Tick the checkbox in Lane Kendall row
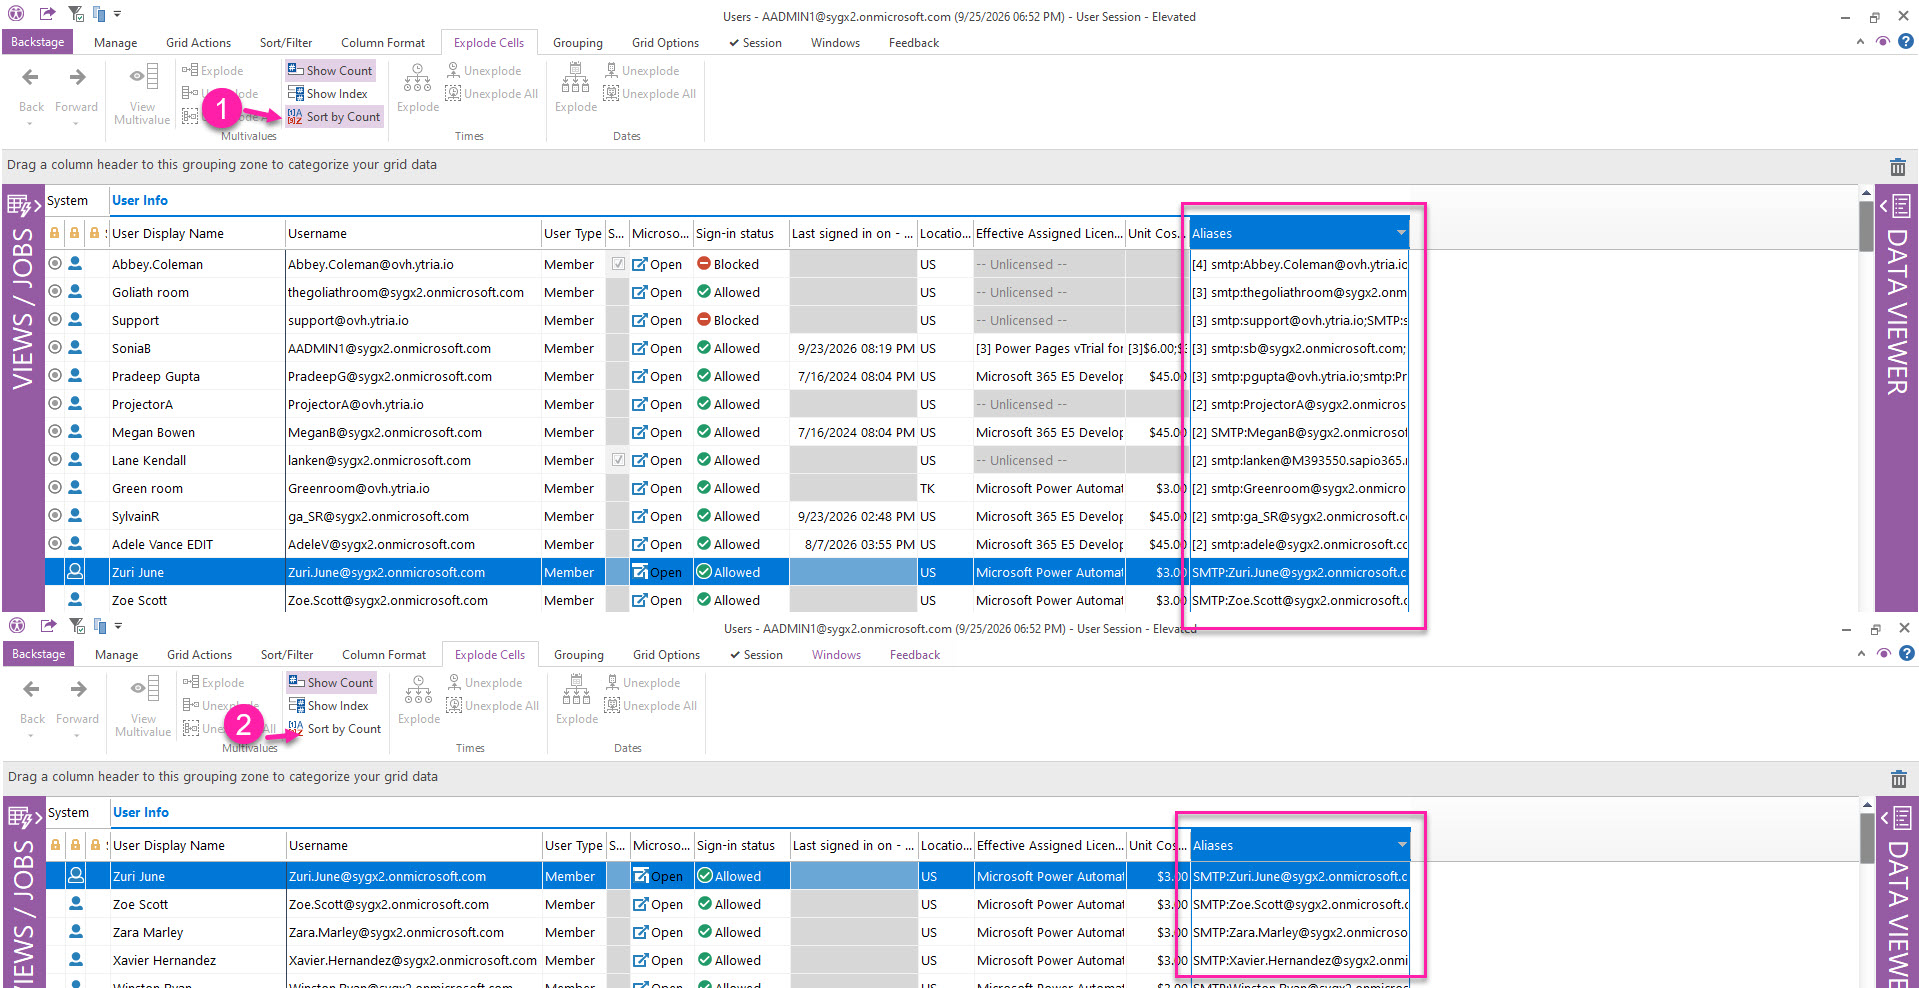The height and width of the screenshot is (988, 1919). tap(618, 460)
